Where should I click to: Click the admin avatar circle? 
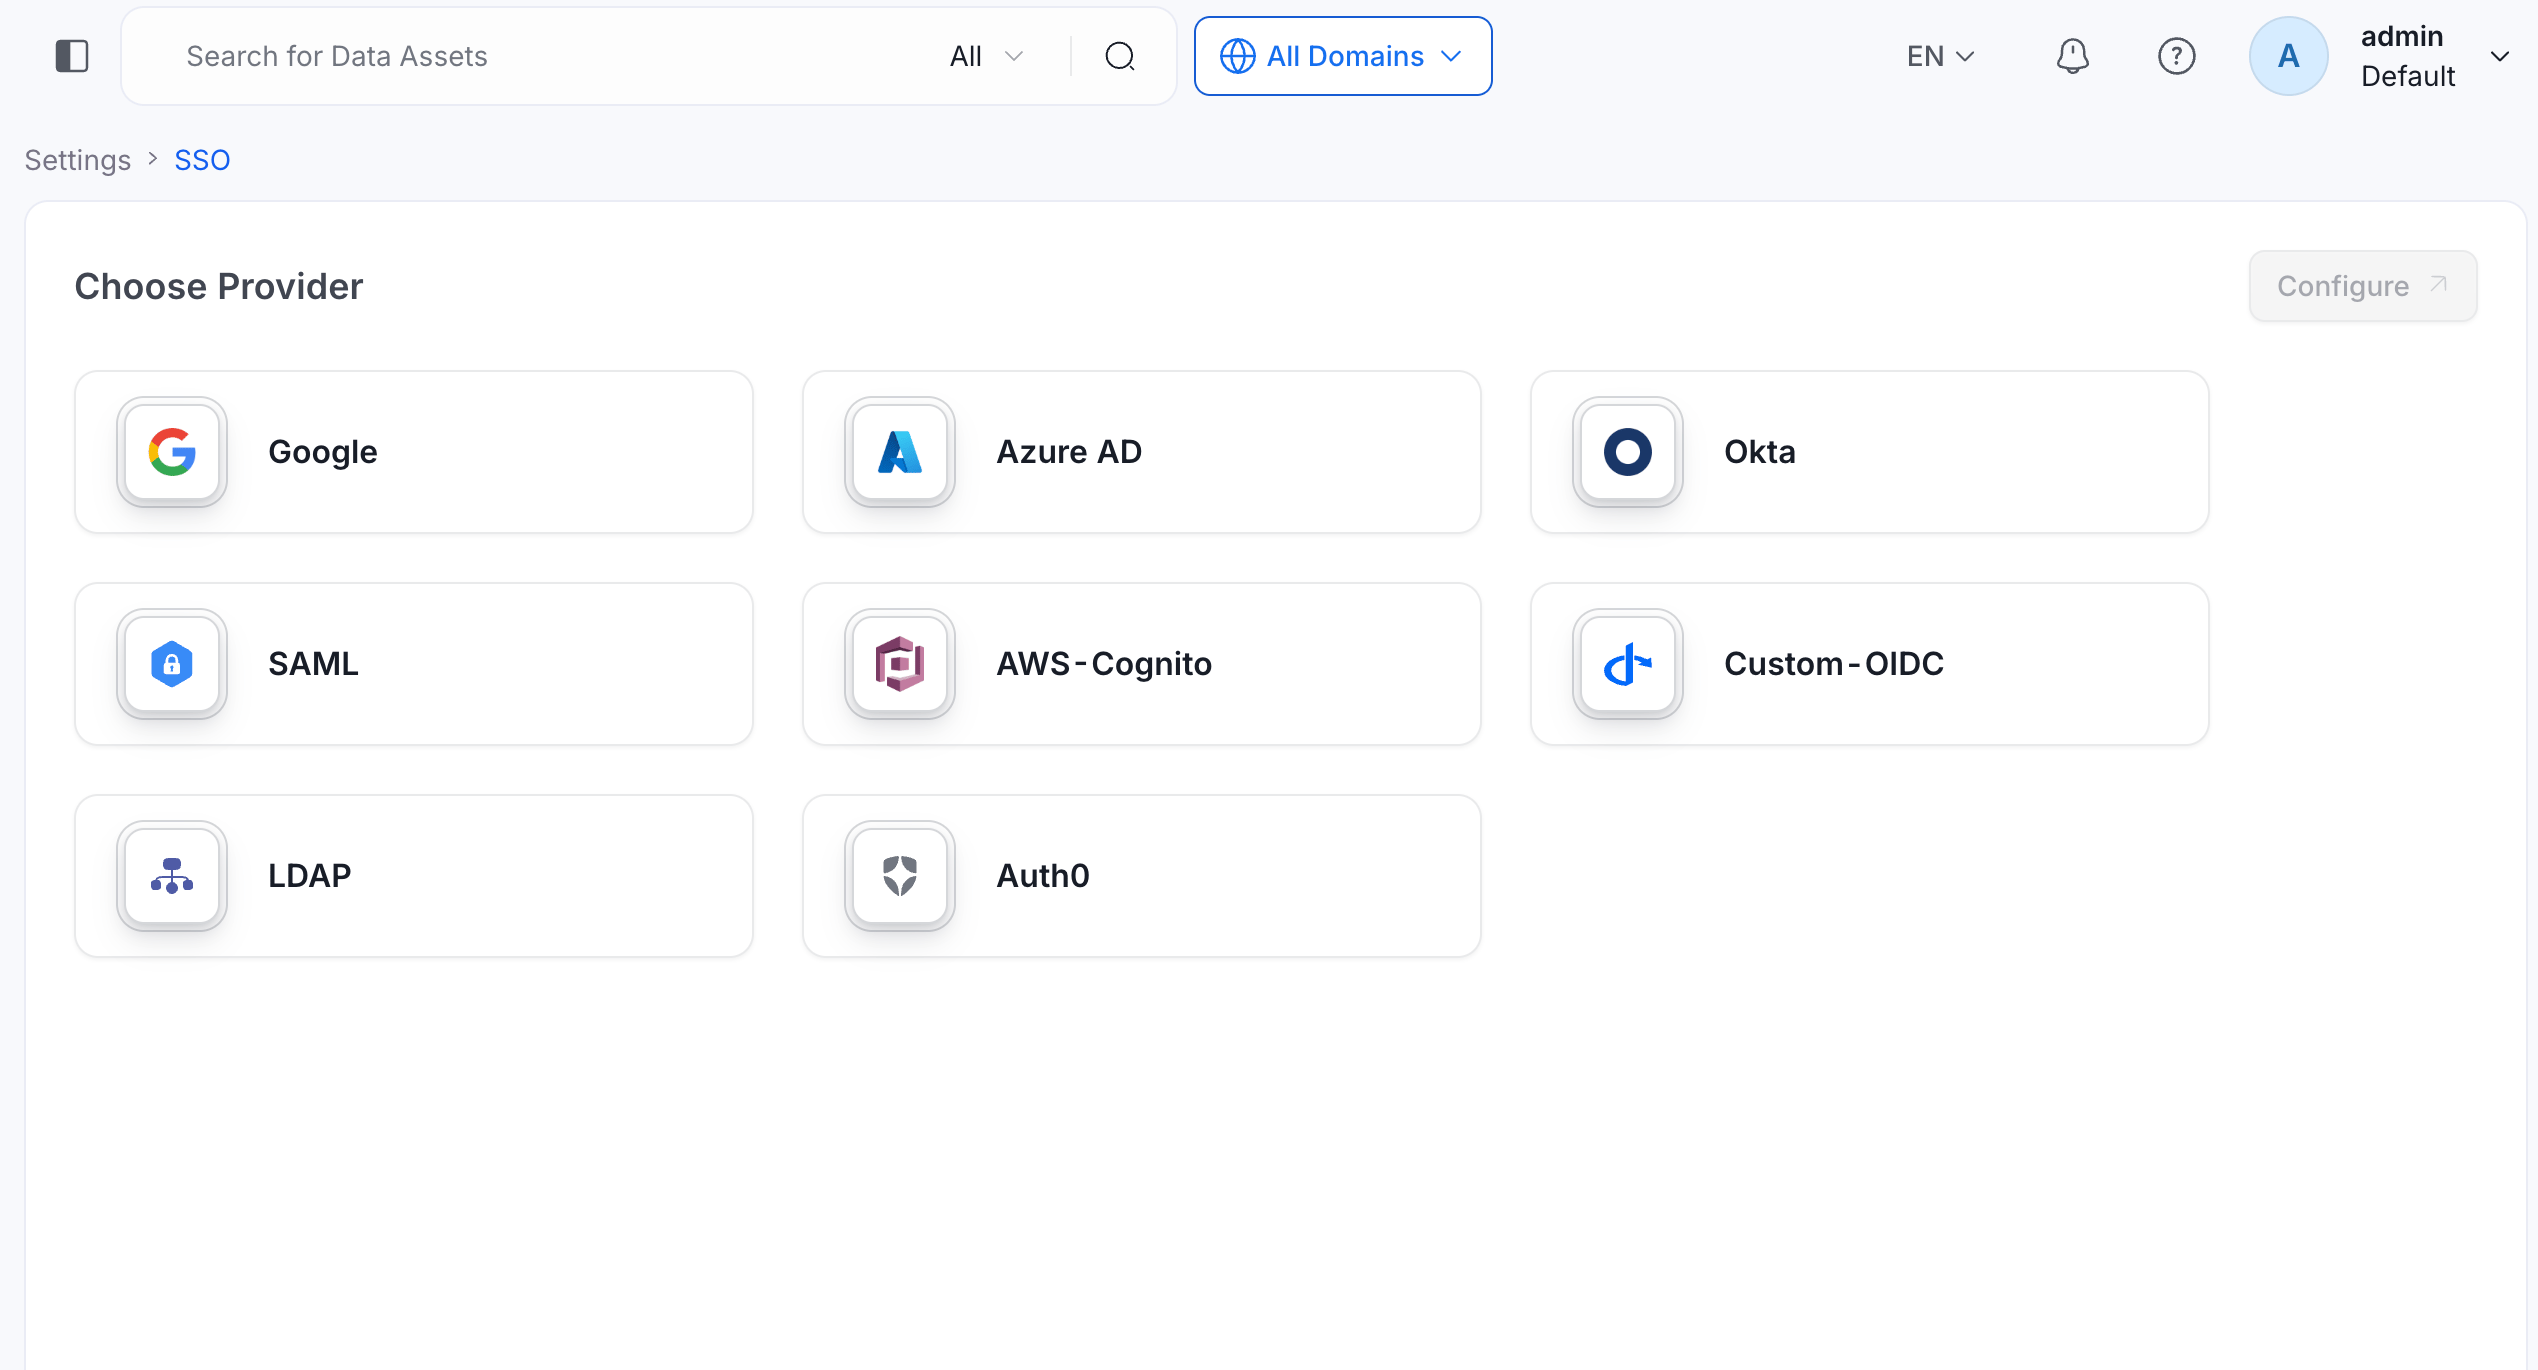tap(2288, 56)
